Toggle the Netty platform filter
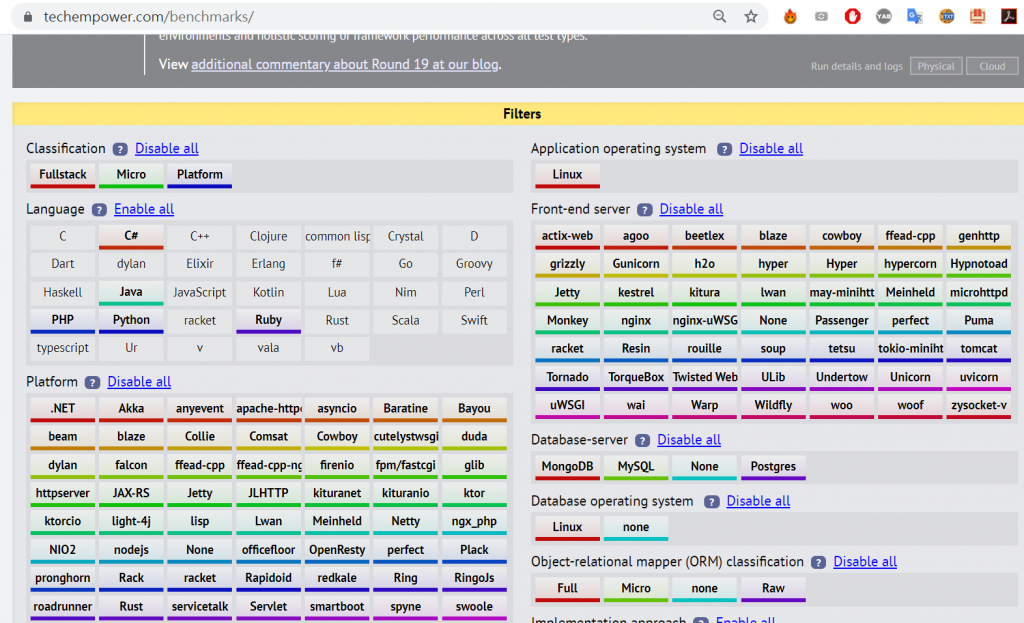This screenshot has height=623, width=1024. (x=406, y=522)
